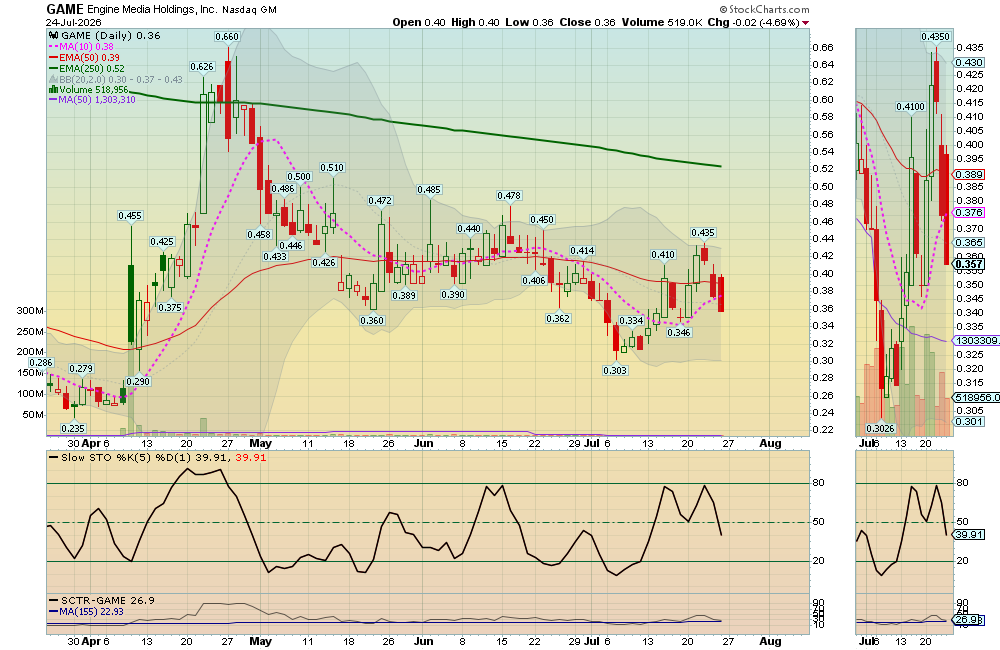Click the 0.279 price label
Screen dimensions: 1000x650
tap(81, 368)
